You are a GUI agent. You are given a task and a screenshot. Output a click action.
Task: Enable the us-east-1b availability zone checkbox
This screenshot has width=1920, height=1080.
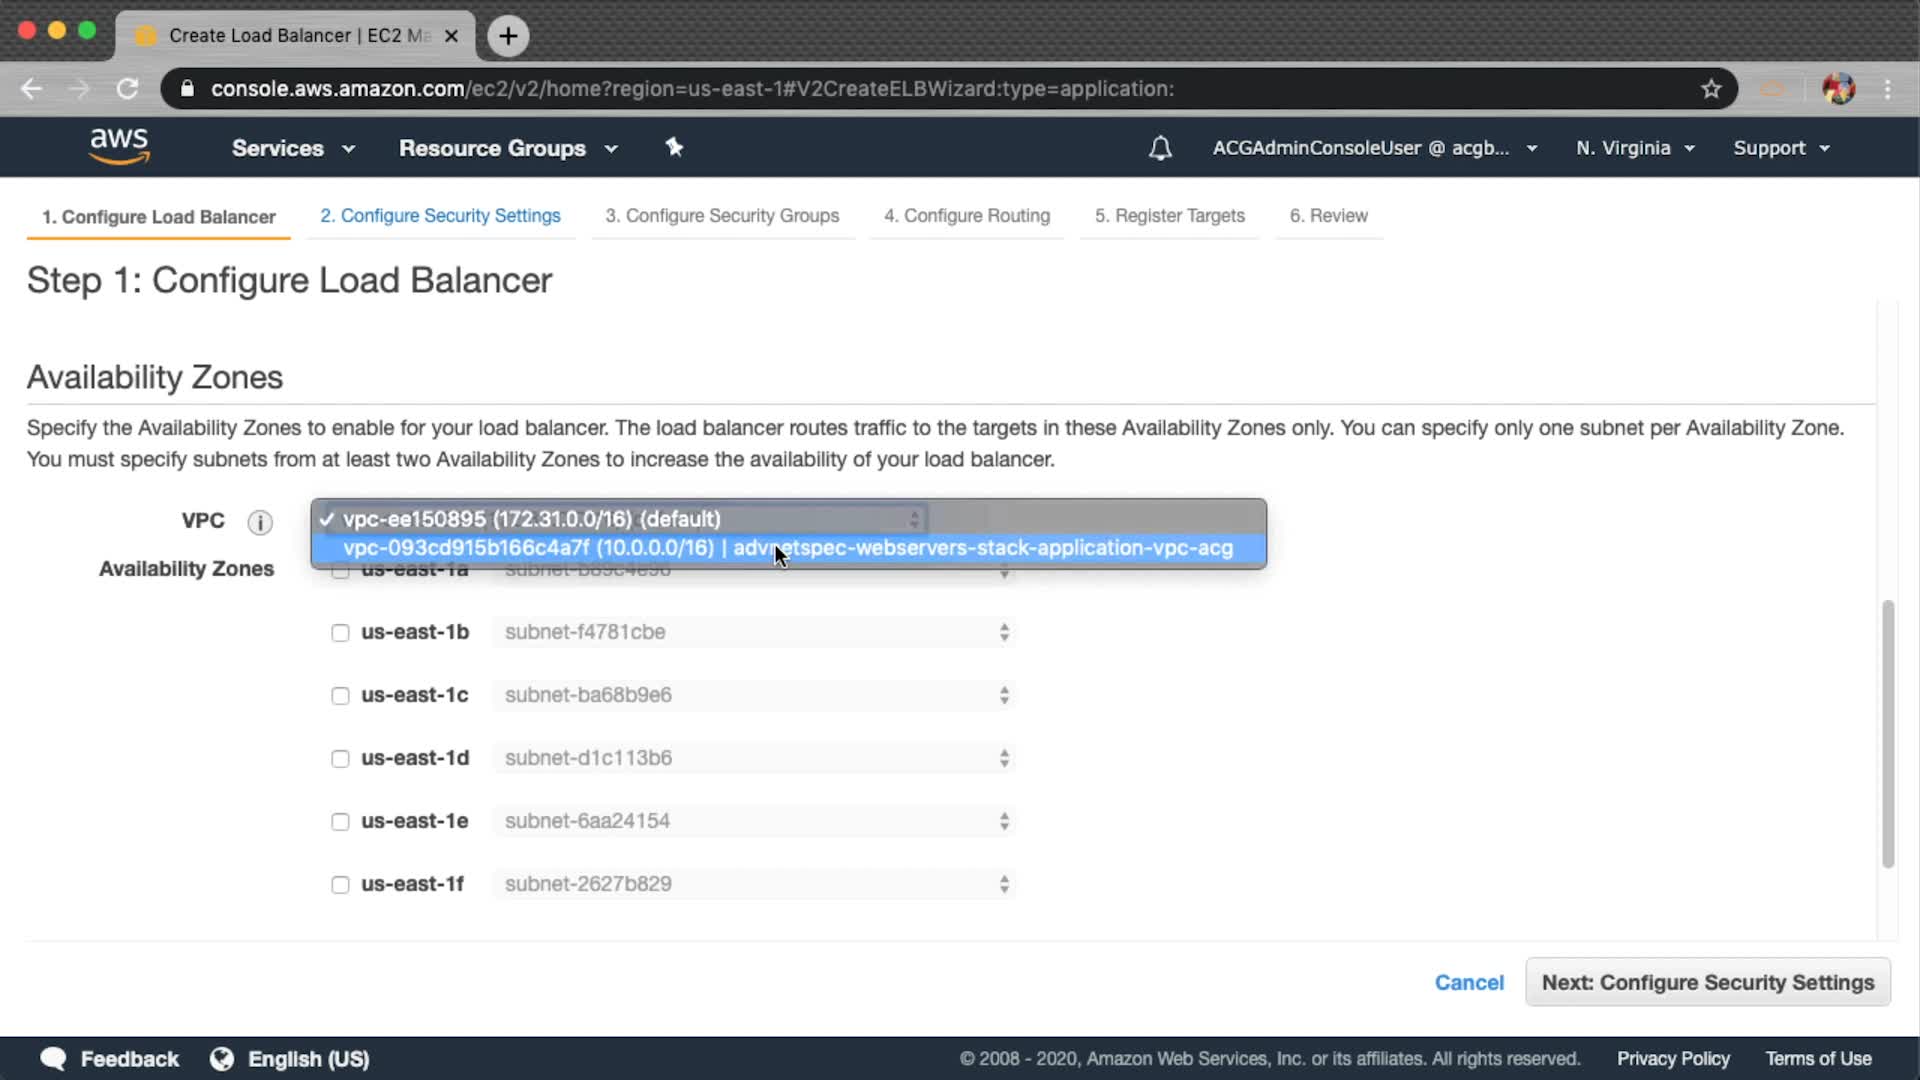tap(340, 633)
